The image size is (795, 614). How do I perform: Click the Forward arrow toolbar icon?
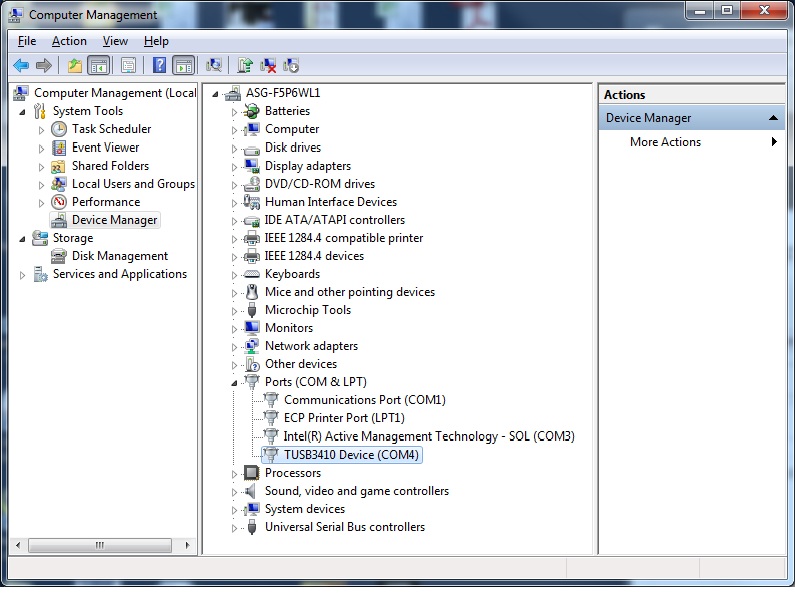(44, 65)
